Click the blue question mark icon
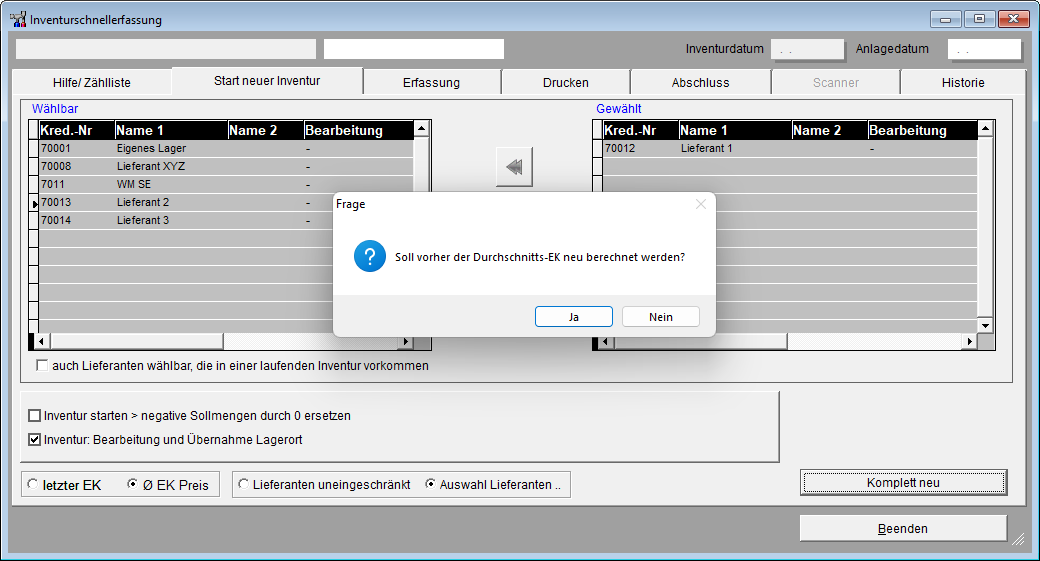This screenshot has width=1040, height=561. click(x=369, y=257)
